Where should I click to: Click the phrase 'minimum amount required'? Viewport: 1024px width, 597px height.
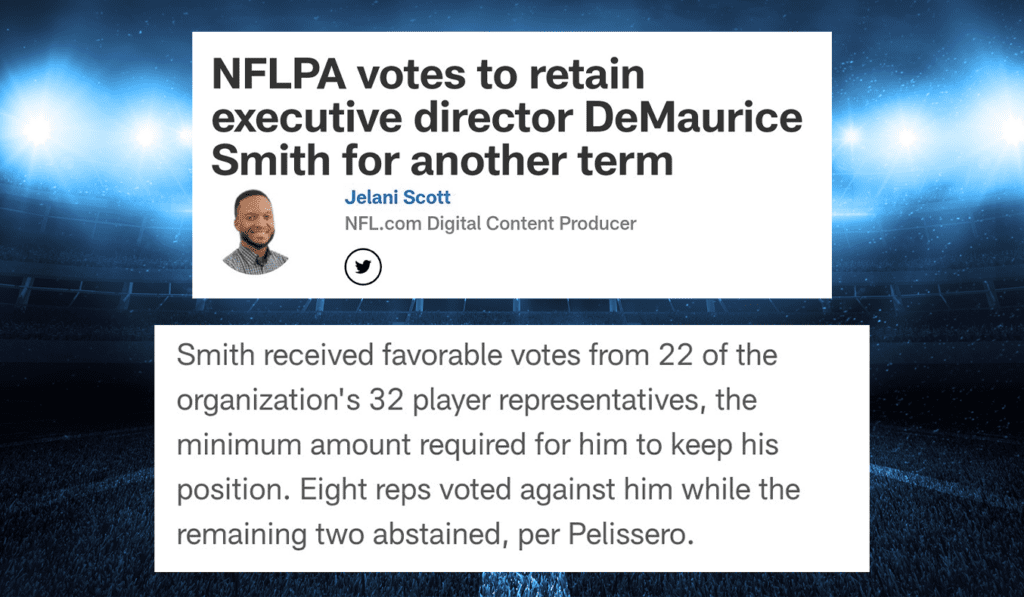pyautogui.click(x=351, y=445)
